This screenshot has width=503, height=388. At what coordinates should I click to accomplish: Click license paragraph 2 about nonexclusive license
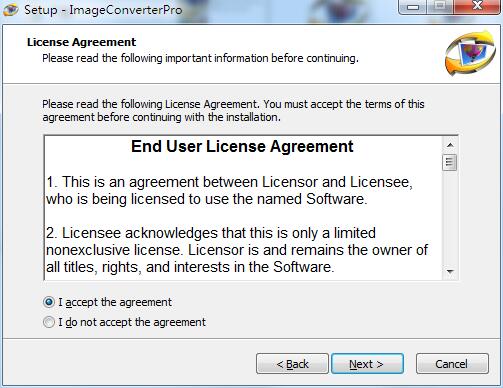[237, 250]
